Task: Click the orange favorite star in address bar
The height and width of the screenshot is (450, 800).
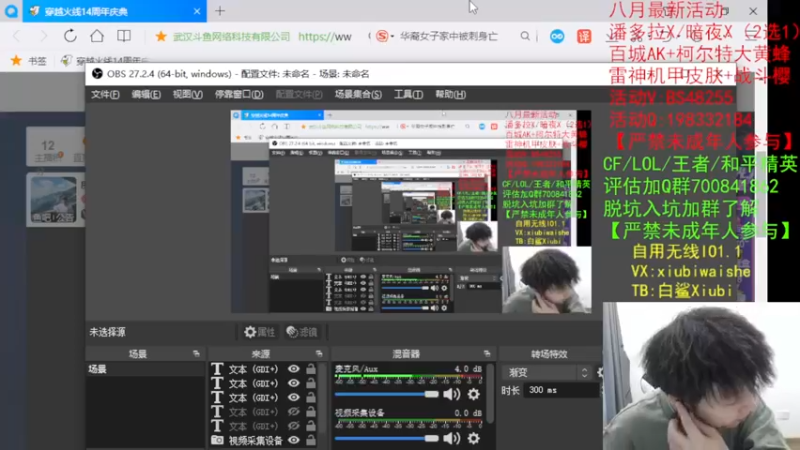Action: (x=161, y=36)
